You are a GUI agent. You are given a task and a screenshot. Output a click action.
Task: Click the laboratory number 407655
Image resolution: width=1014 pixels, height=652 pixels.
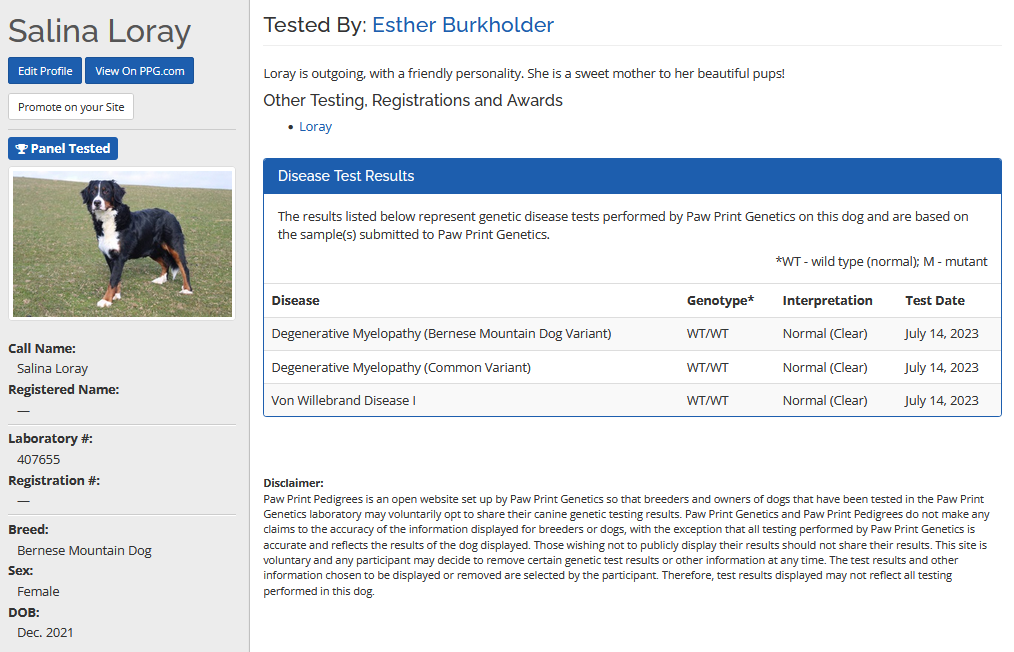pyautogui.click(x=39, y=459)
